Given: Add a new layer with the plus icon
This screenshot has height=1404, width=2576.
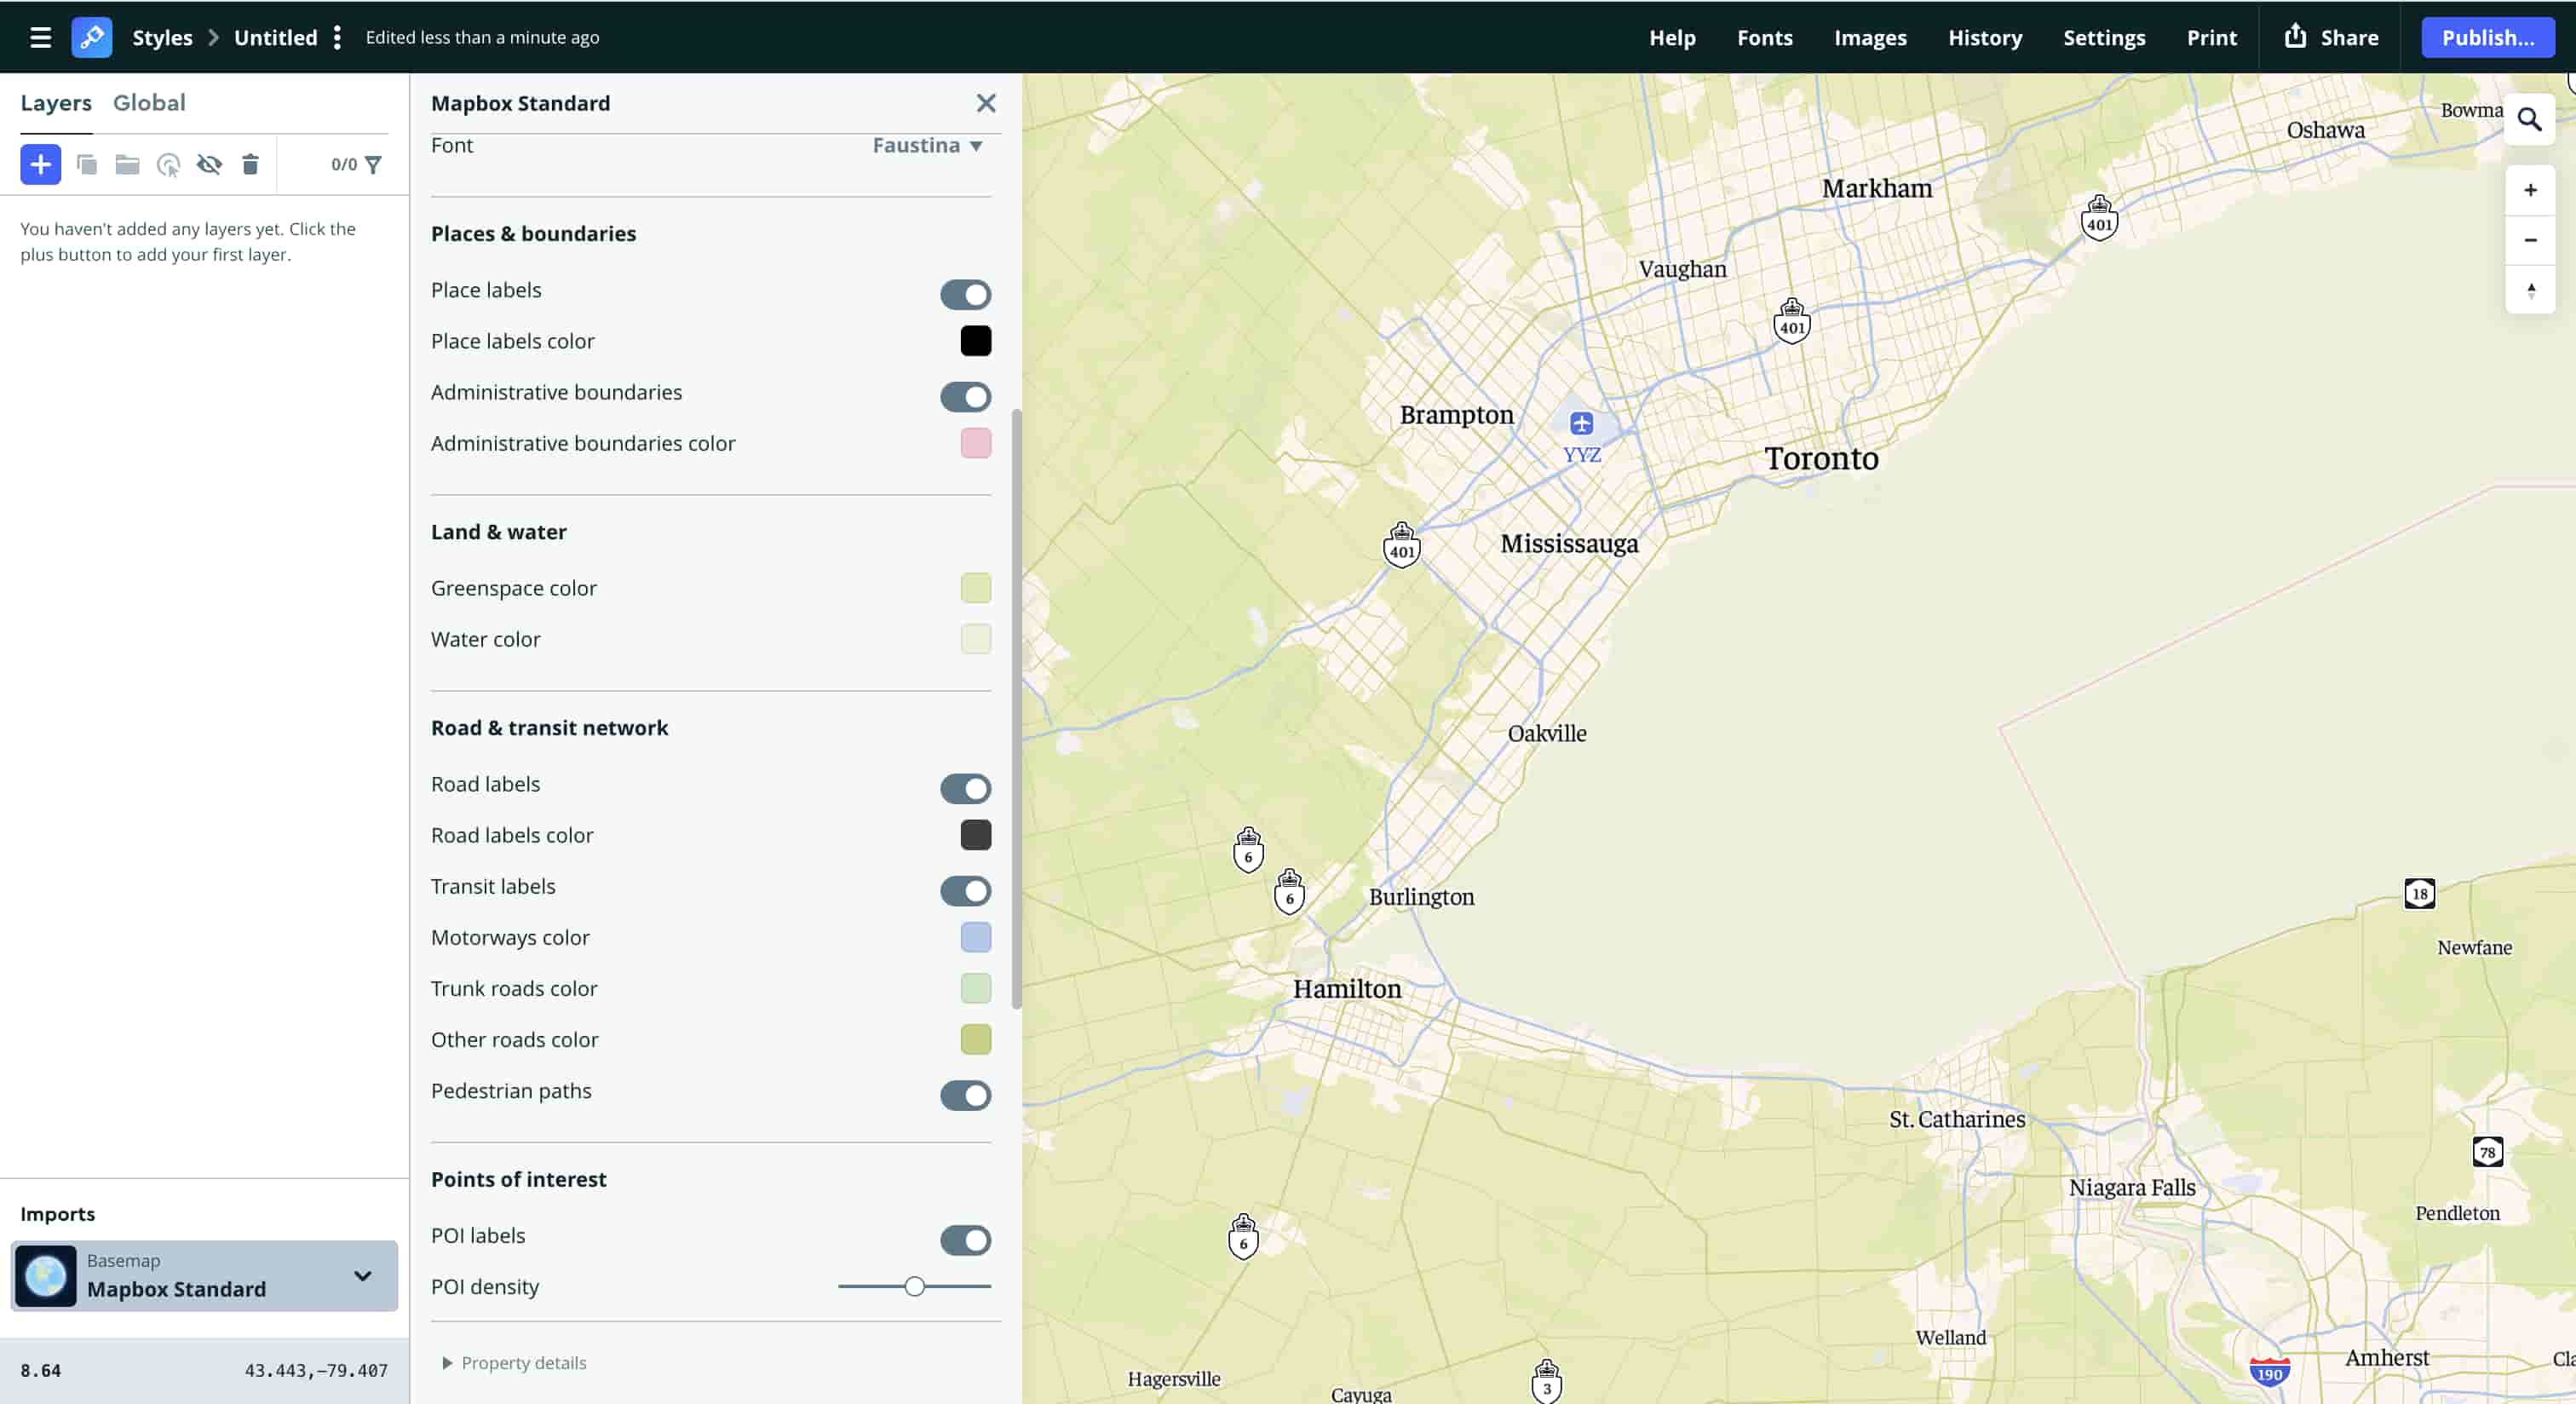Looking at the screenshot, I should point(40,164).
